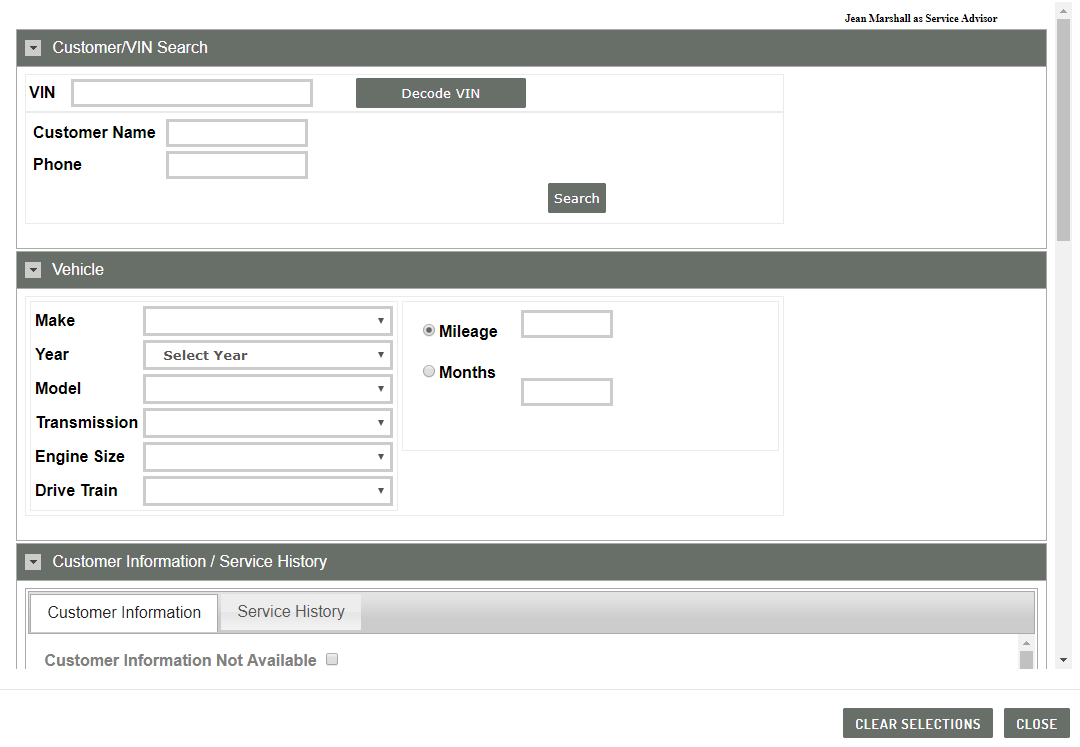Open the Select Year dropdown
The height and width of the screenshot is (747, 1080).
click(x=267, y=354)
